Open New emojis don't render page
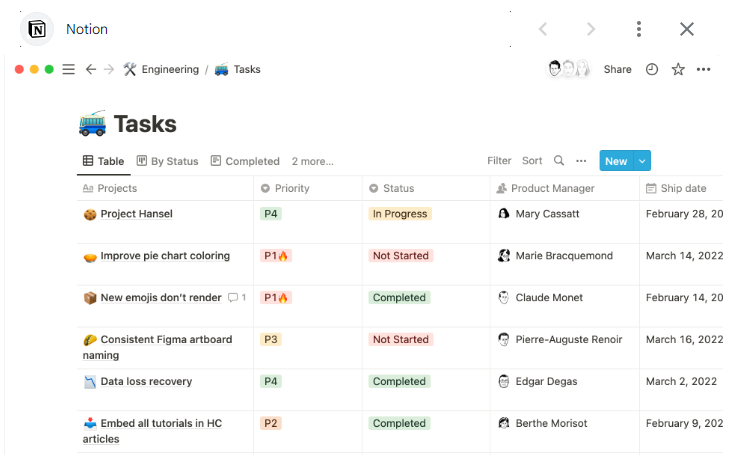The height and width of the screenshot is (455, 739). (x=161, y=298)
